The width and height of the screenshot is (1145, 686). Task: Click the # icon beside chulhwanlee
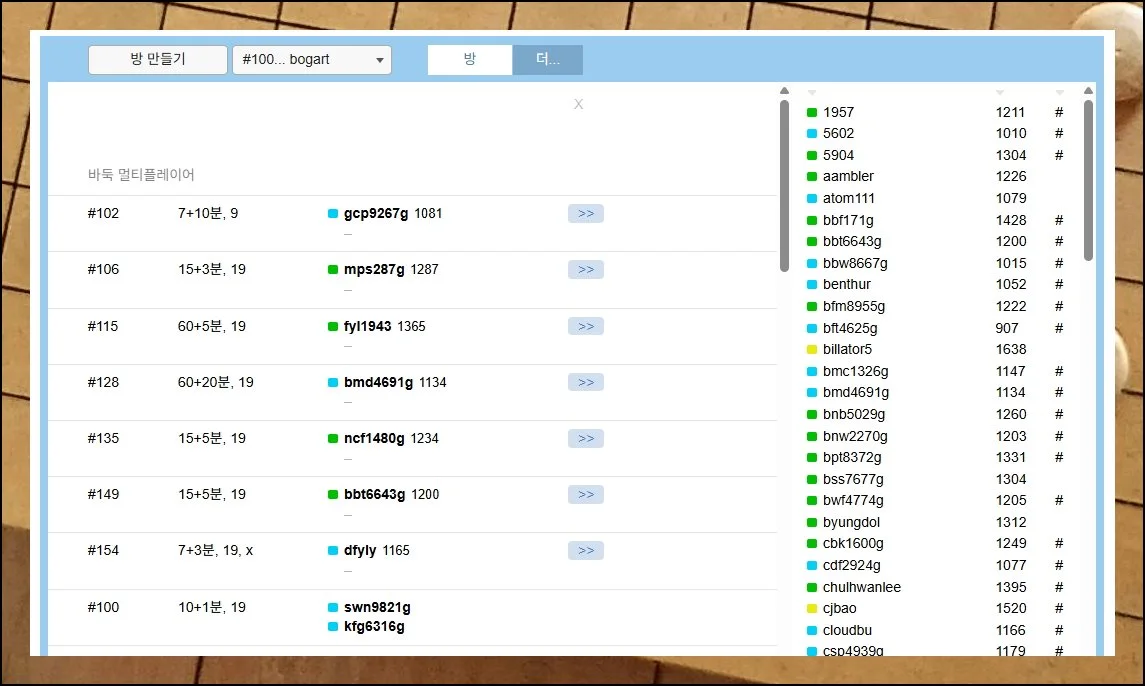(x=1059, y=588)
